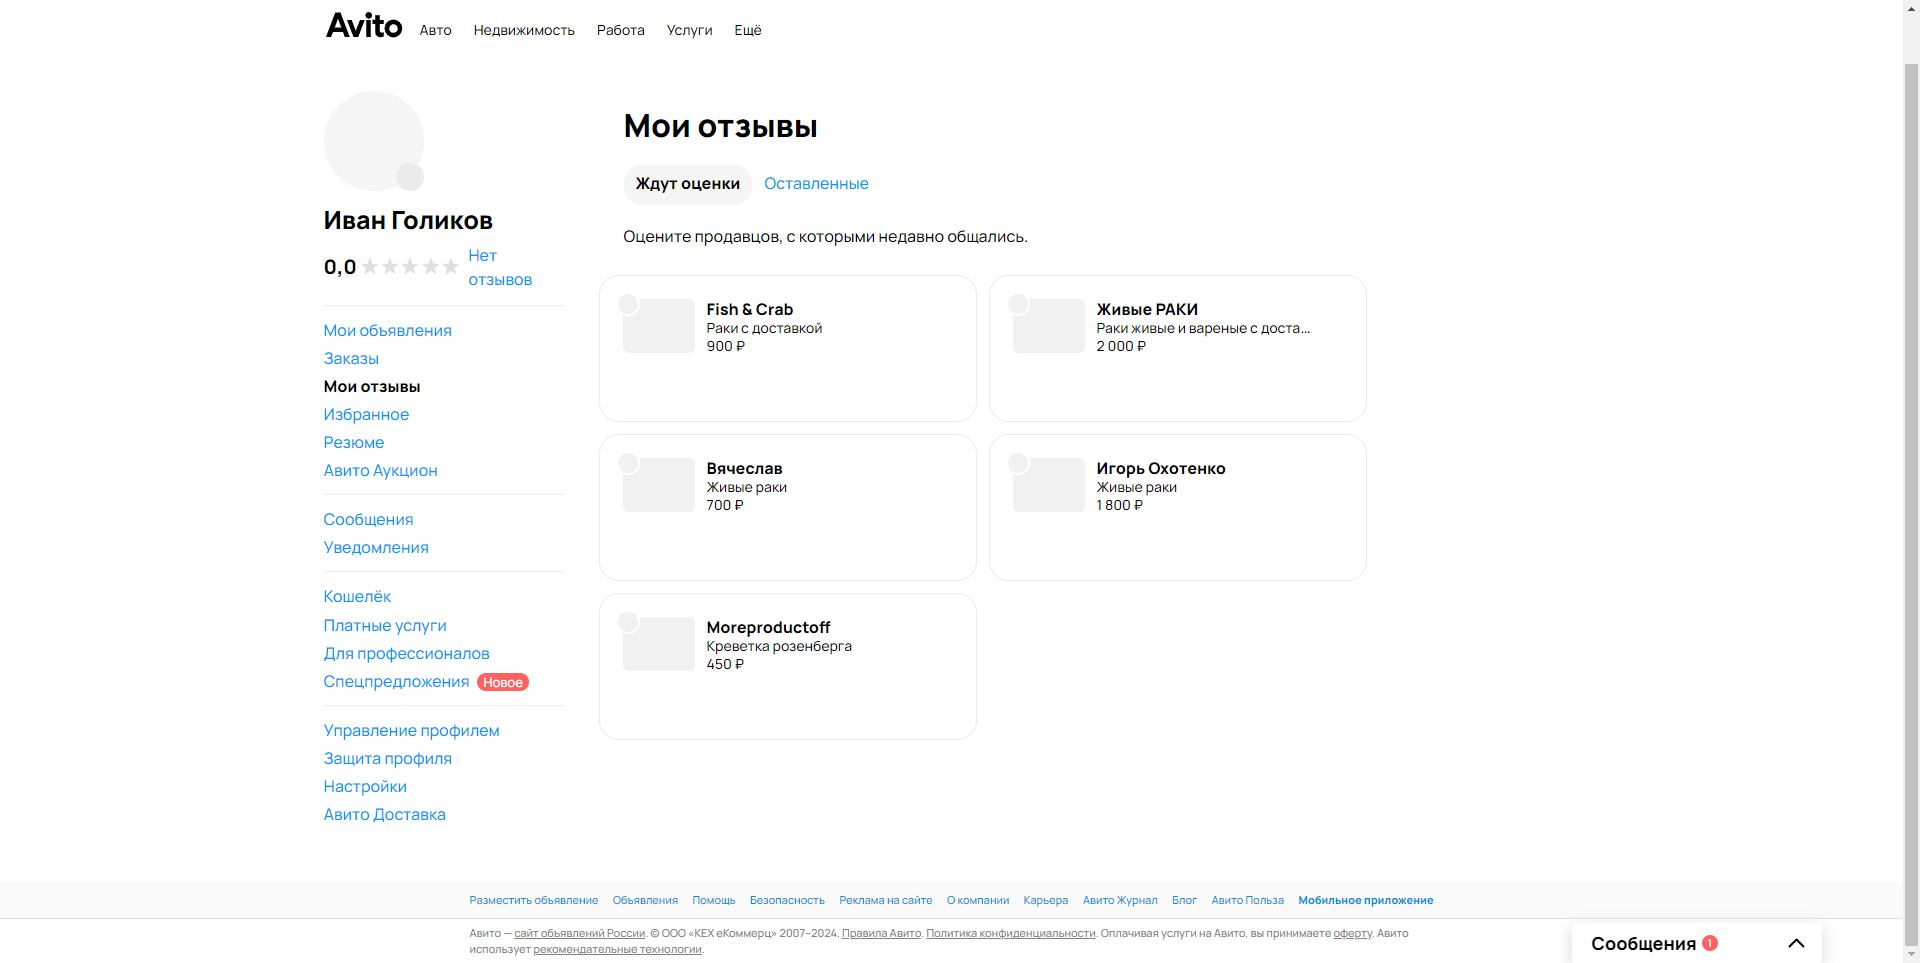Click the Раки с доставкой listing title
Screen dimensions: 1920x963
click(764, 328)
